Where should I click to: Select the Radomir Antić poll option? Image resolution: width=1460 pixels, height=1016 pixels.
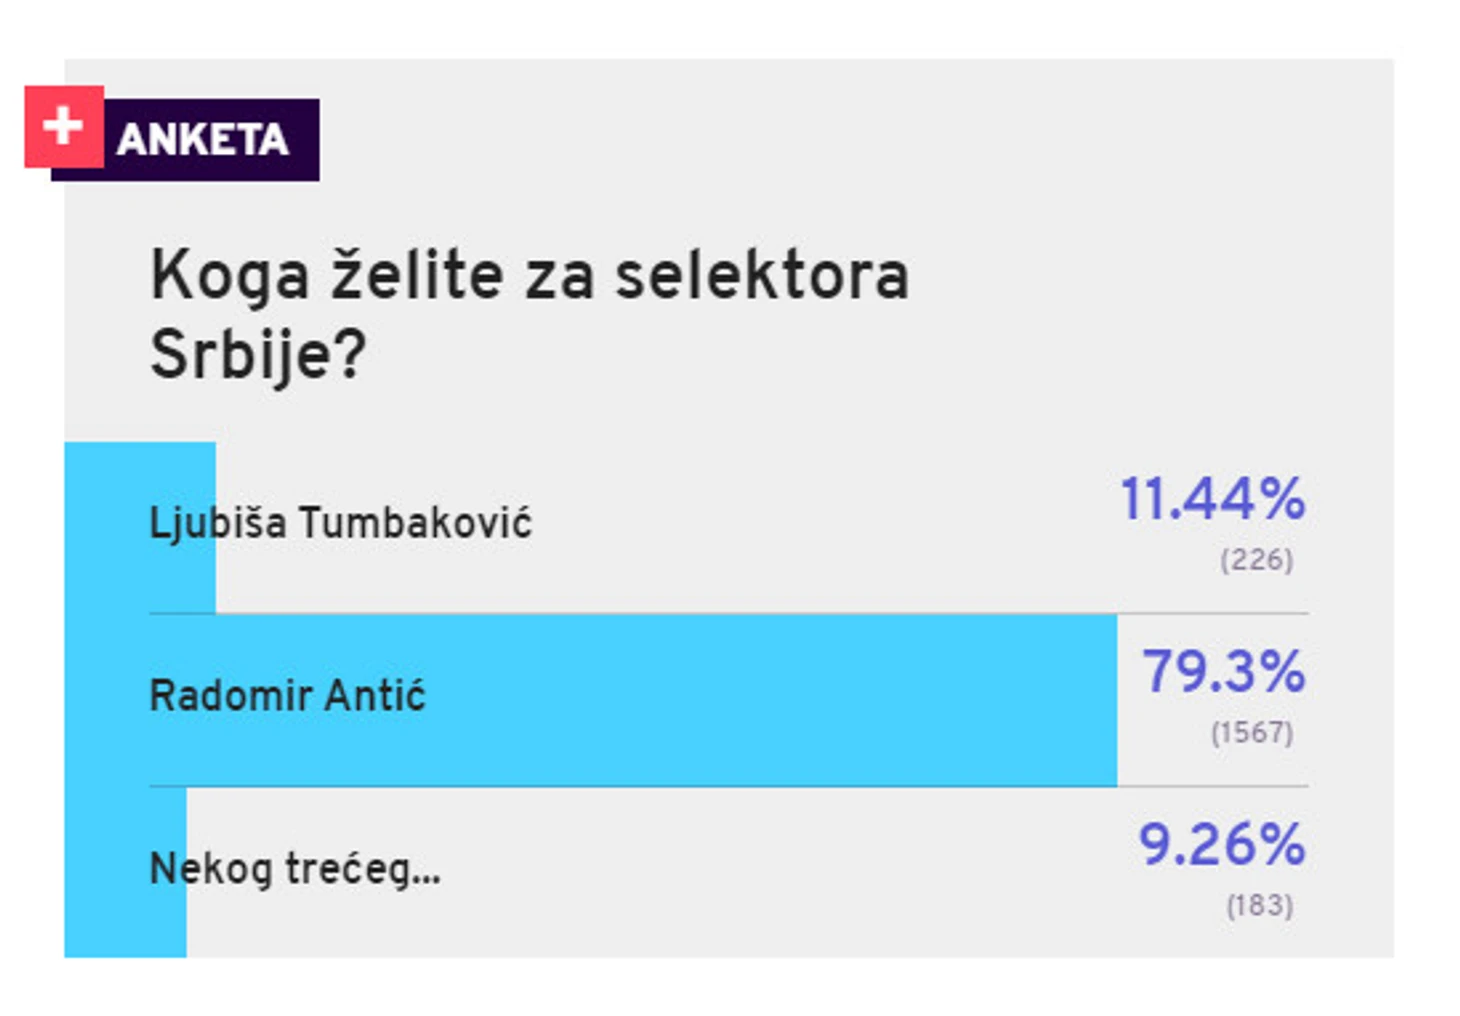point(287,696)
